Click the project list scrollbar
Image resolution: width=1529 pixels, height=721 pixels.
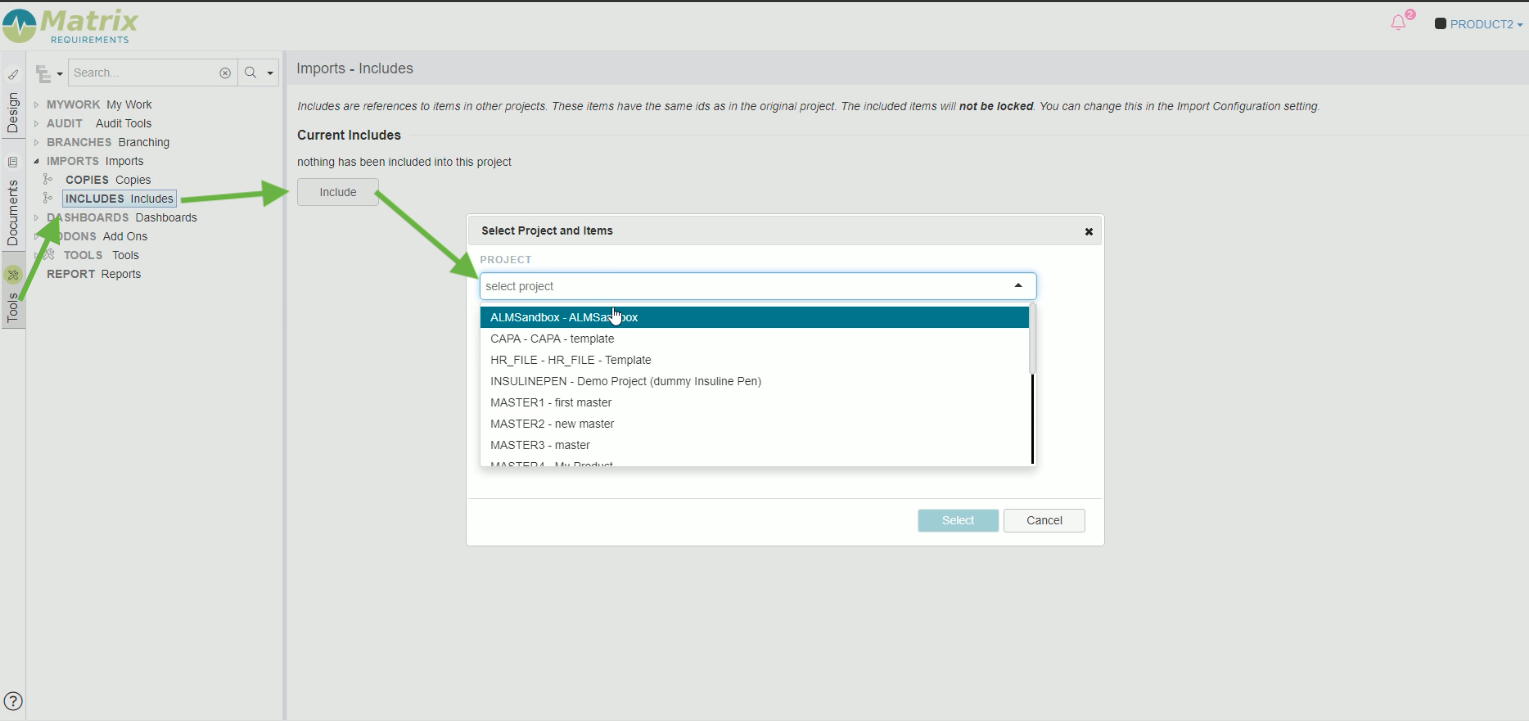click(1032, 340)
